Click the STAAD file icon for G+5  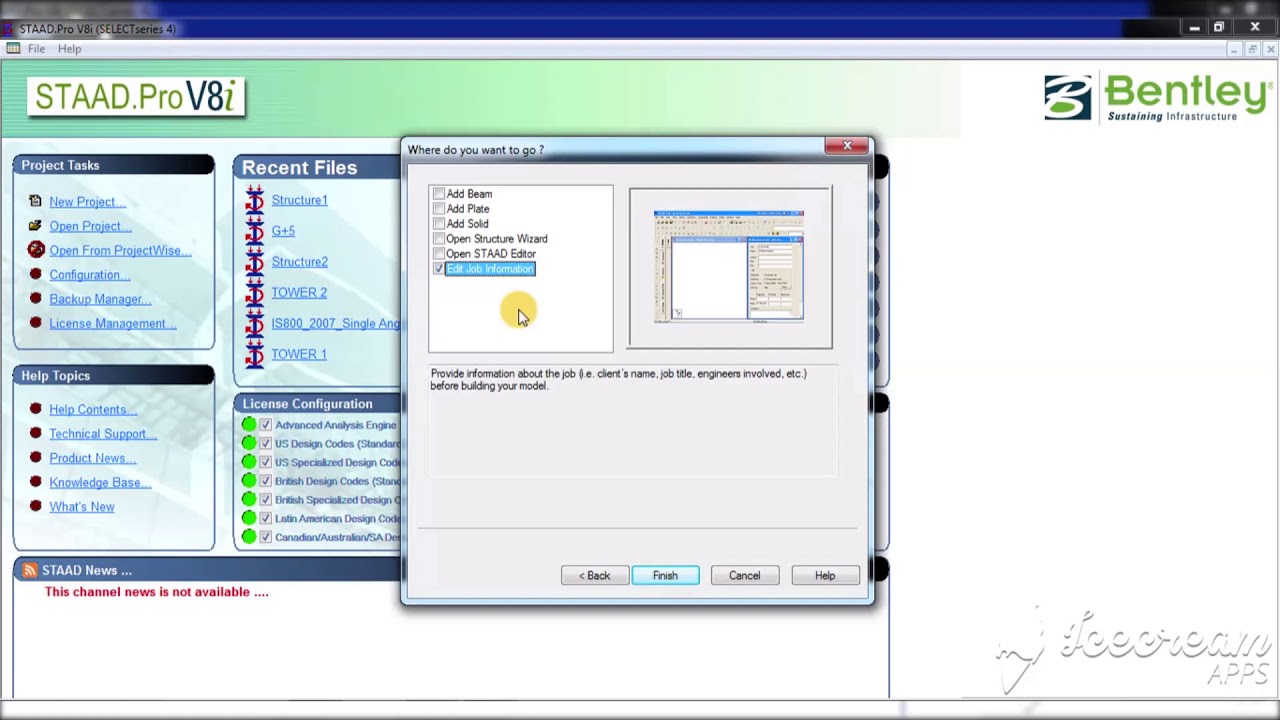[255, 231]
